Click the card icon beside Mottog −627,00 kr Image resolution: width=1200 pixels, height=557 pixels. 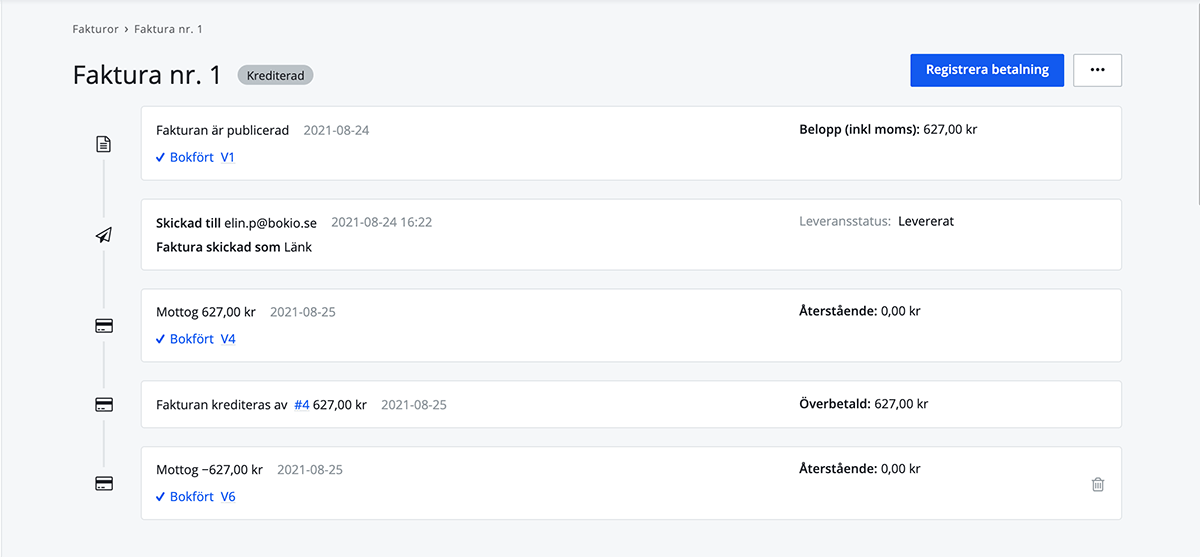(103, 484)
